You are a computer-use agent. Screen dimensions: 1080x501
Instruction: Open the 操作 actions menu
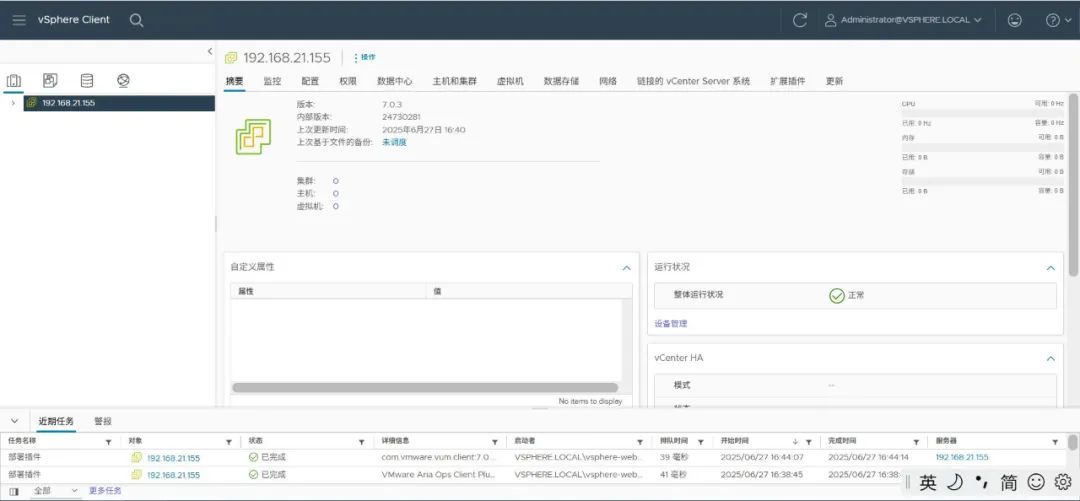[365, 57]
